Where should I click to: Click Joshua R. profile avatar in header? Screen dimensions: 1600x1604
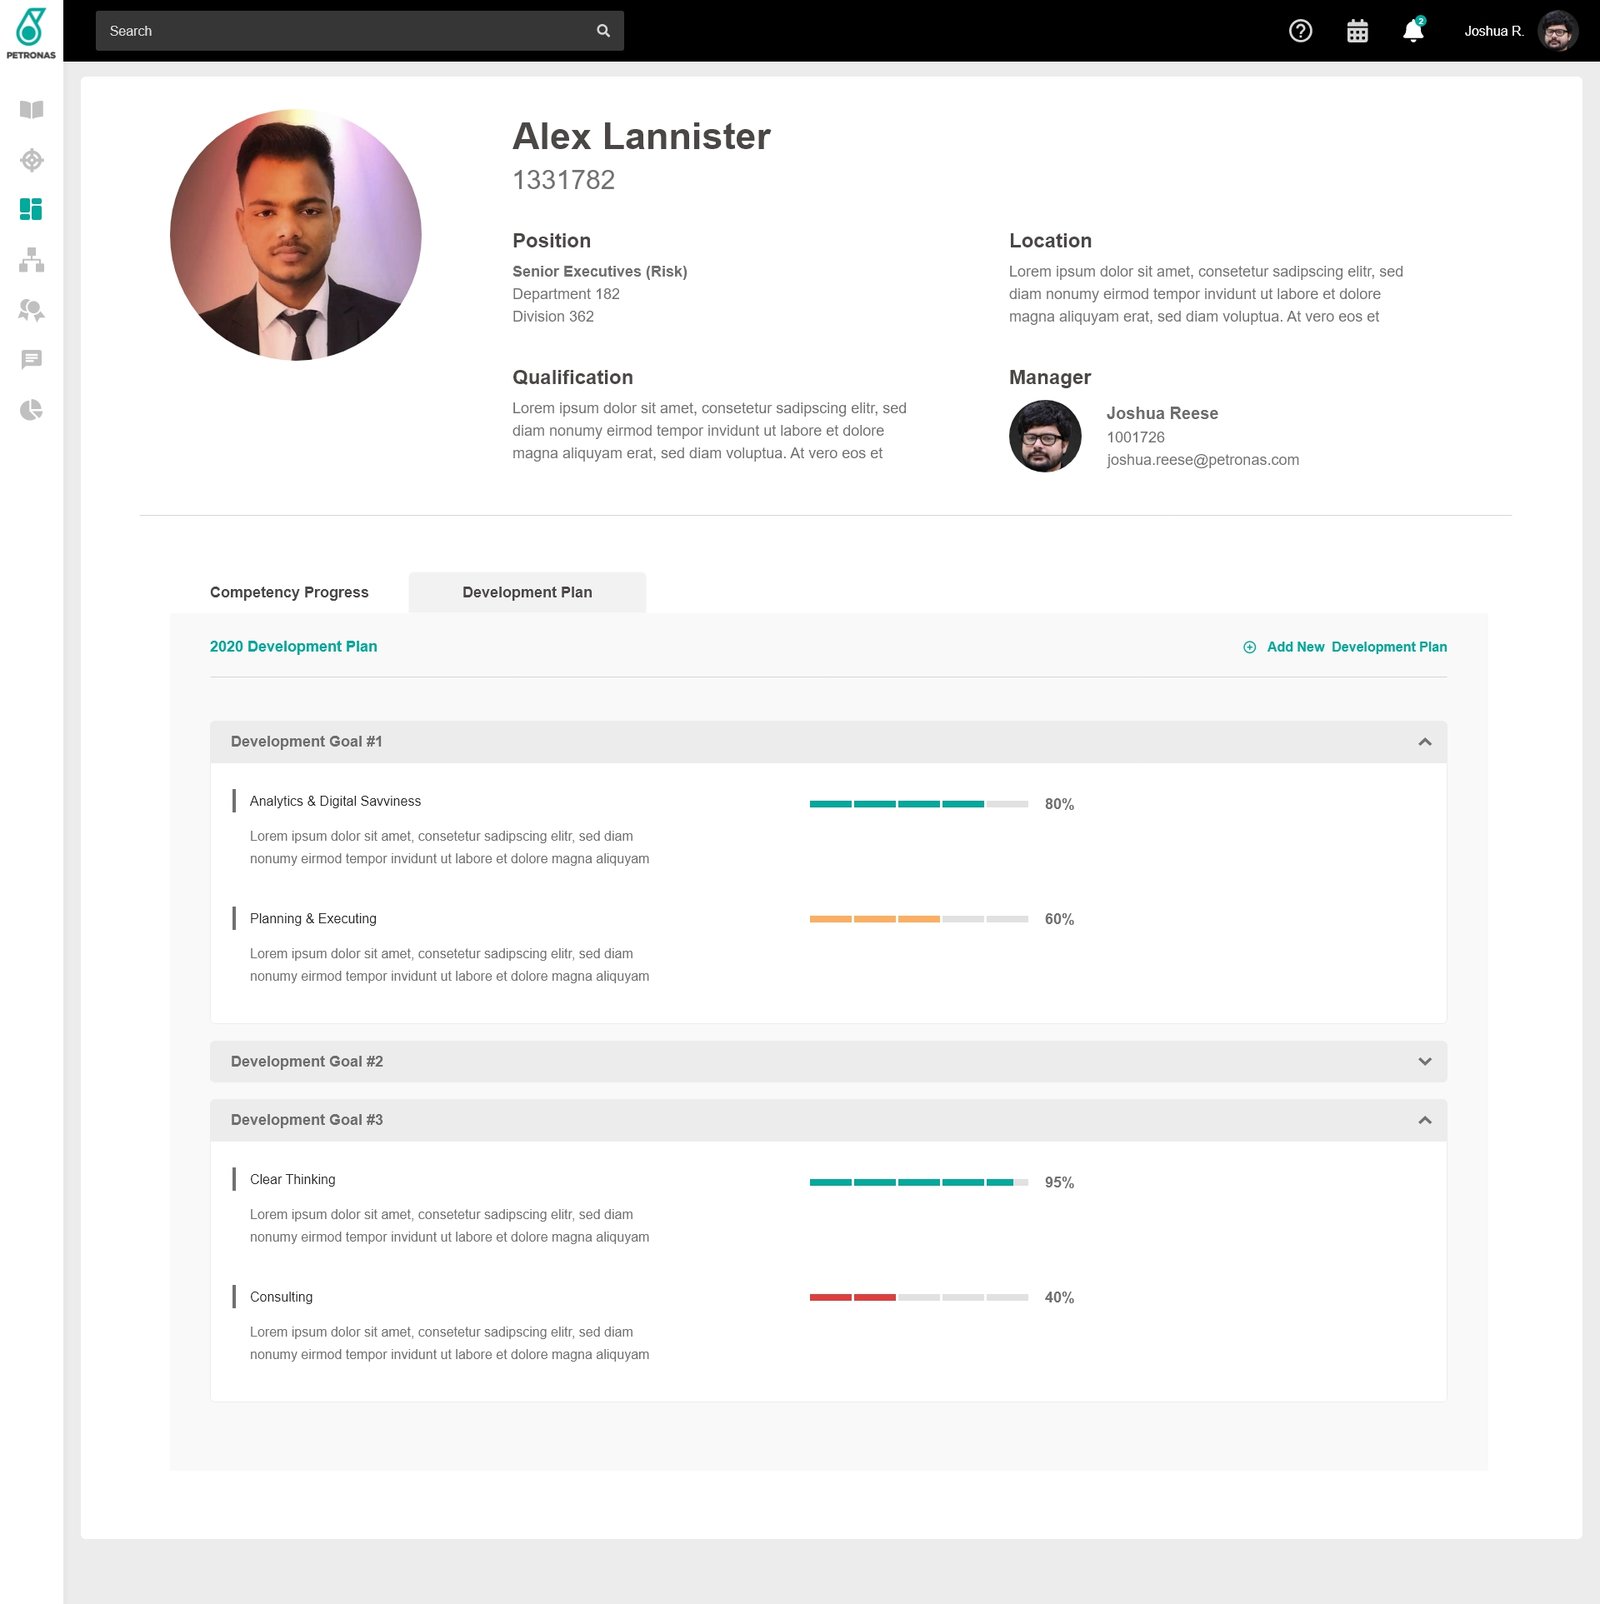click(1557, 31)
